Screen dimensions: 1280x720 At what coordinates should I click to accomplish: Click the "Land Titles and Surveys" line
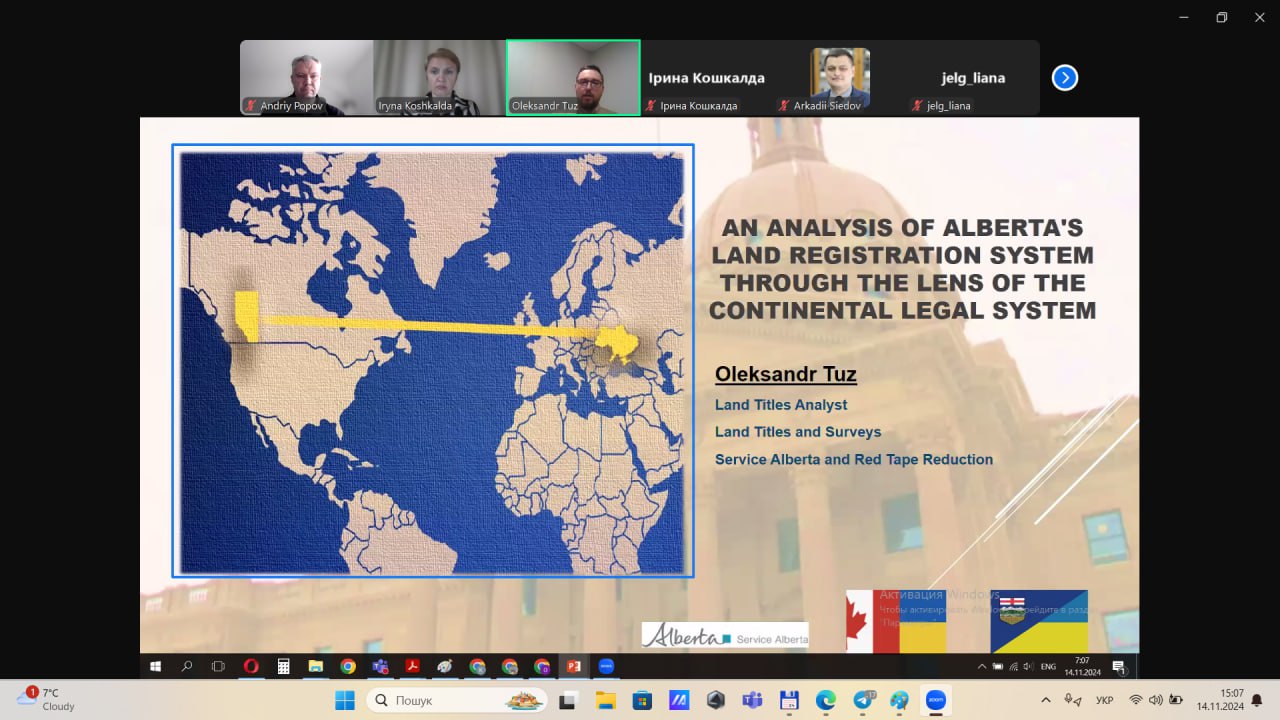[x=798, y=432]
